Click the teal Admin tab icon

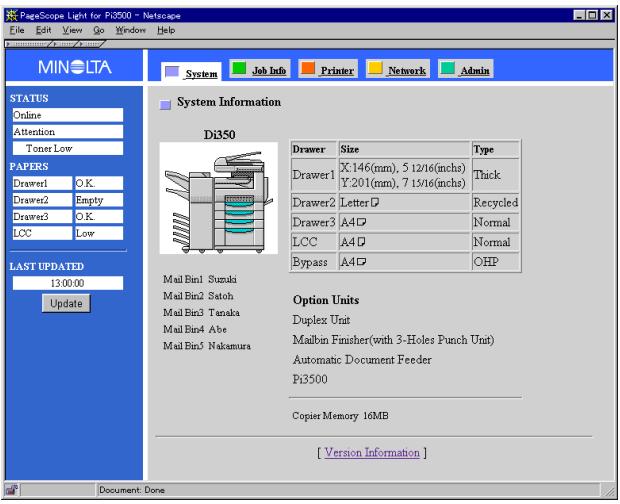447,68
